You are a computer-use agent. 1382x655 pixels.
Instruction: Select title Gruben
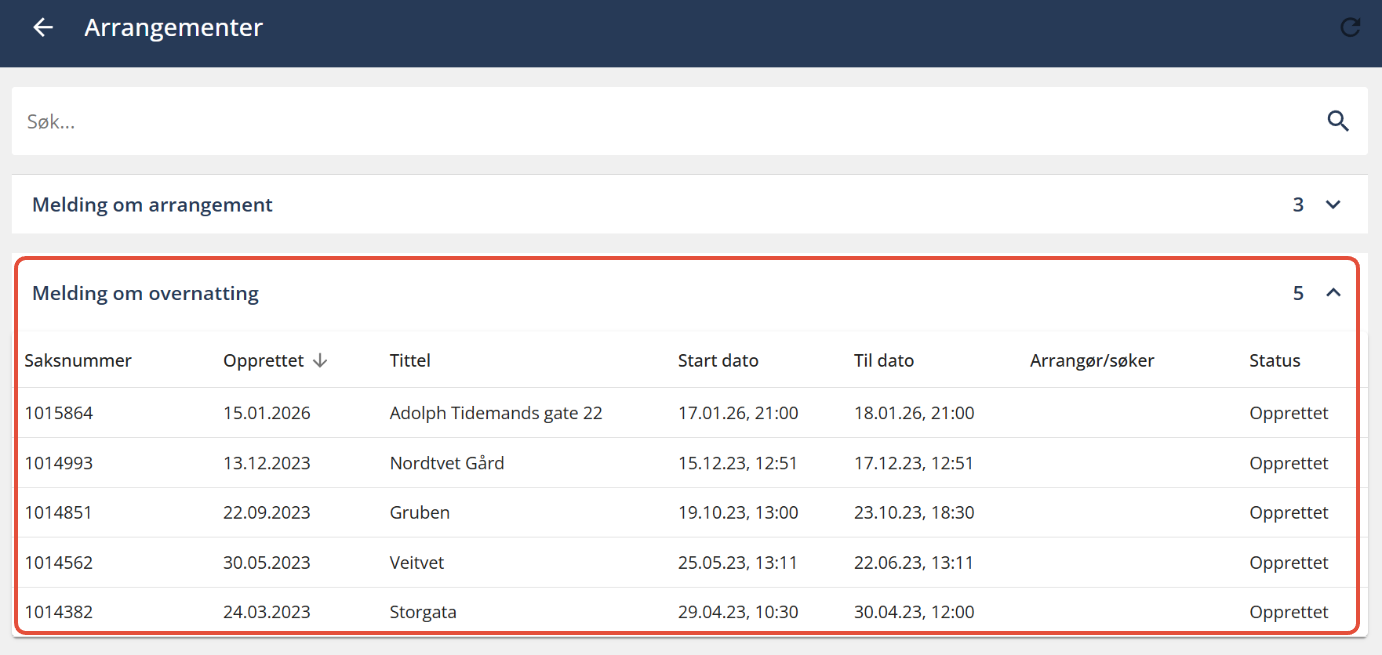point(420,513)
